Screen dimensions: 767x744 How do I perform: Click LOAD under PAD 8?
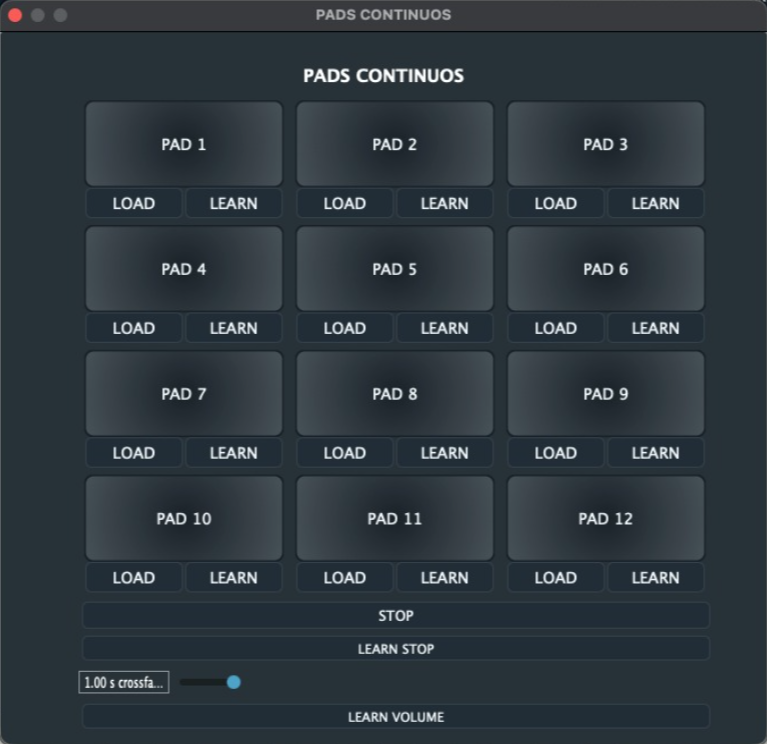pyautogui.click(x=345, y=452)
